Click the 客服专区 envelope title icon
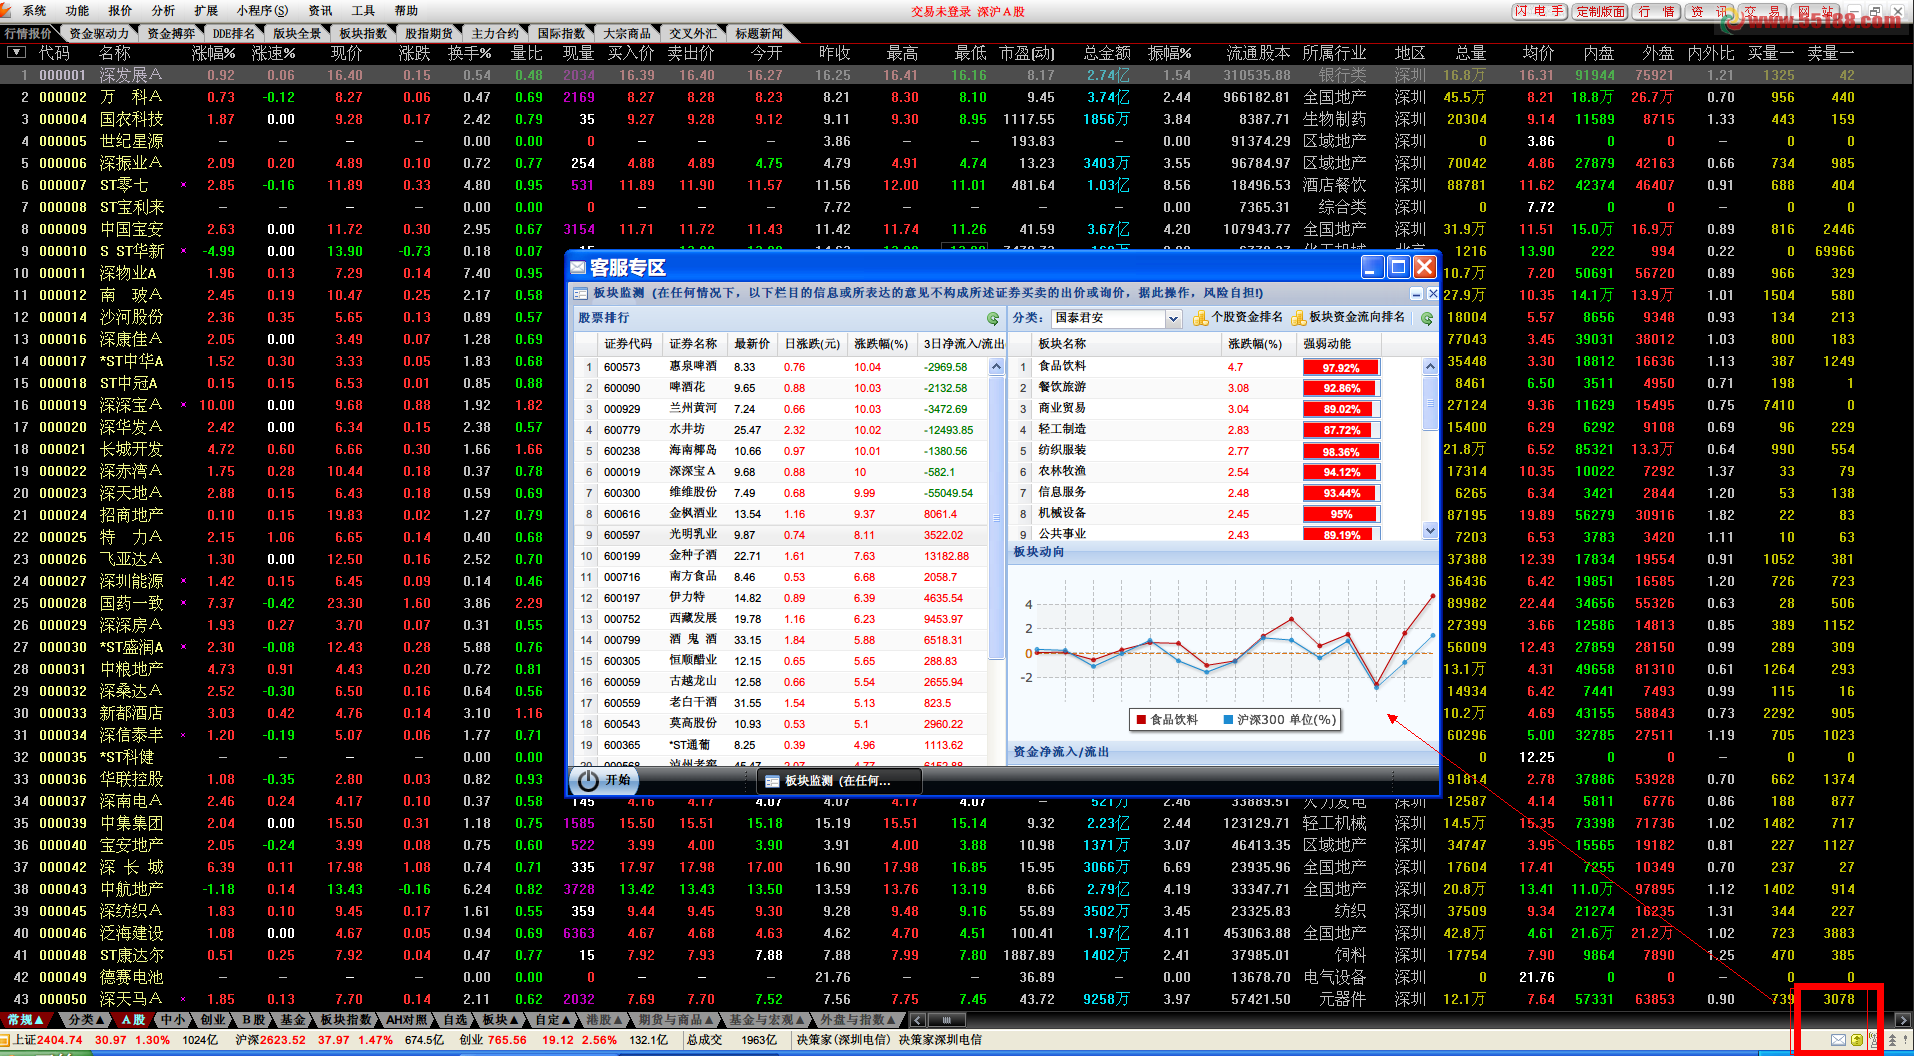 (x=578, y=267)
